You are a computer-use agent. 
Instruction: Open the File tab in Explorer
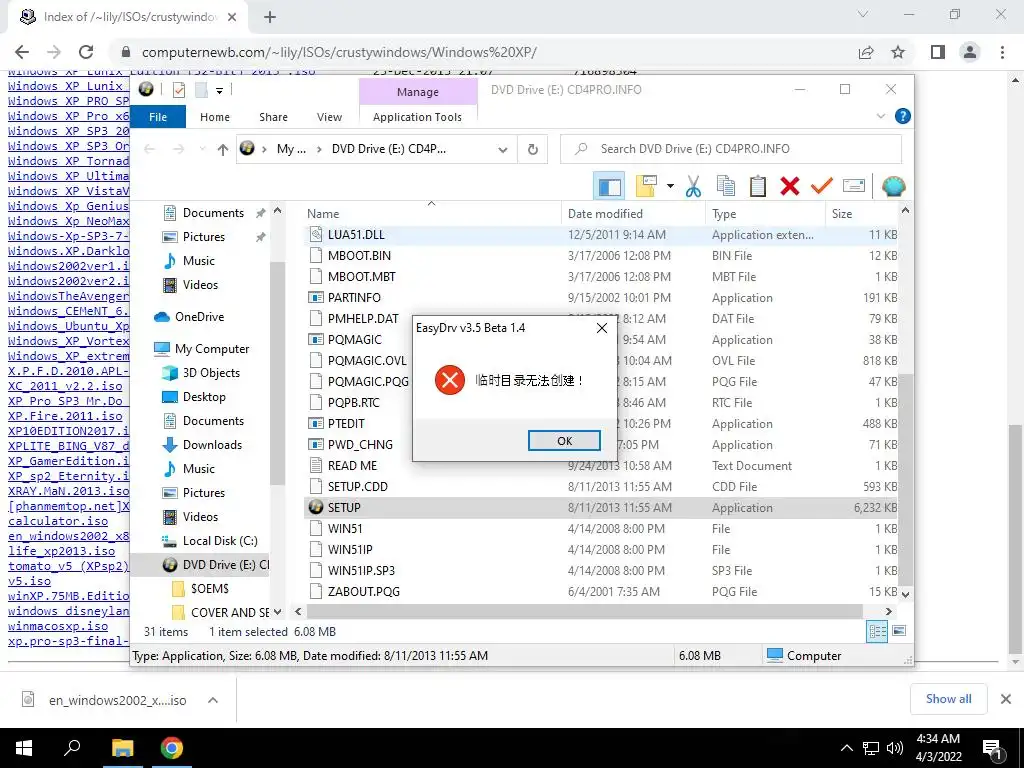158,117
